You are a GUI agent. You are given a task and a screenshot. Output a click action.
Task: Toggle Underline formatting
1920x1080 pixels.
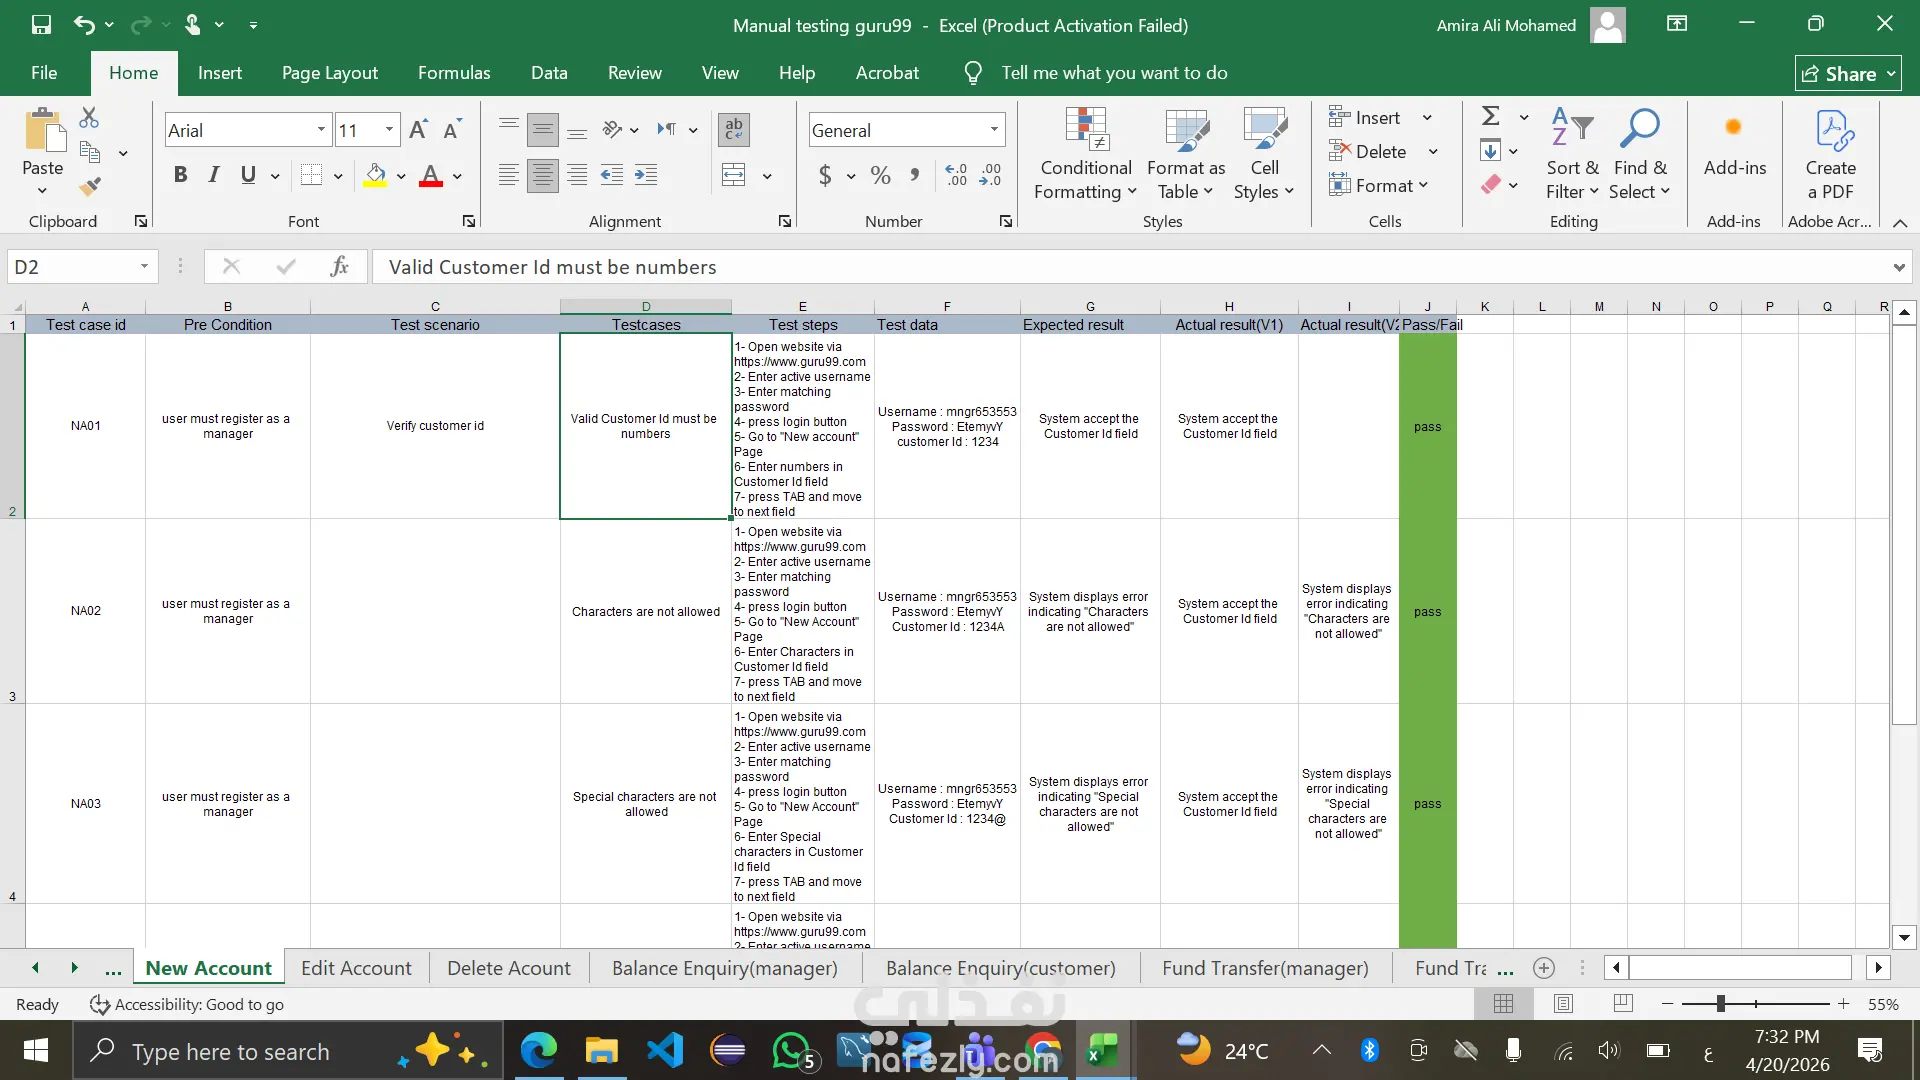point(248,176)
